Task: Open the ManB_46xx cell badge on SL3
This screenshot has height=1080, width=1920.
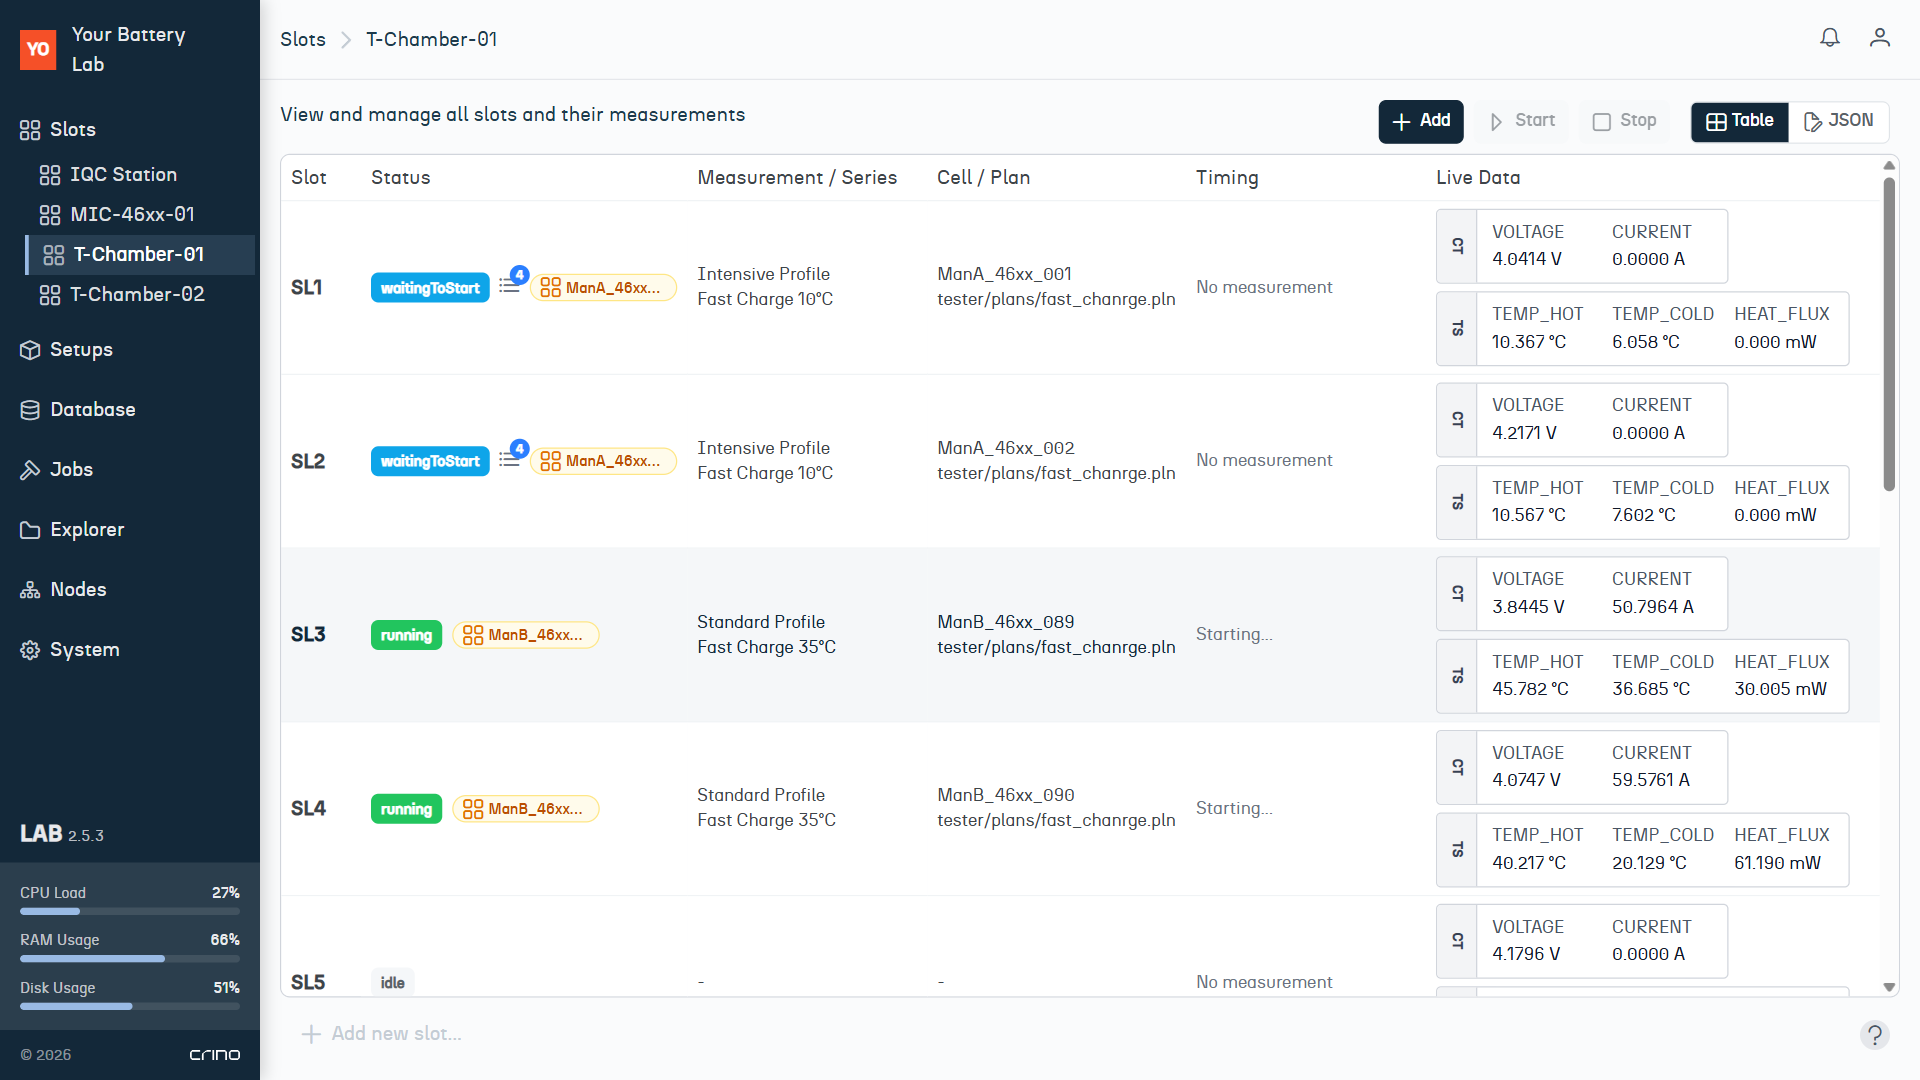Action: 525,634
